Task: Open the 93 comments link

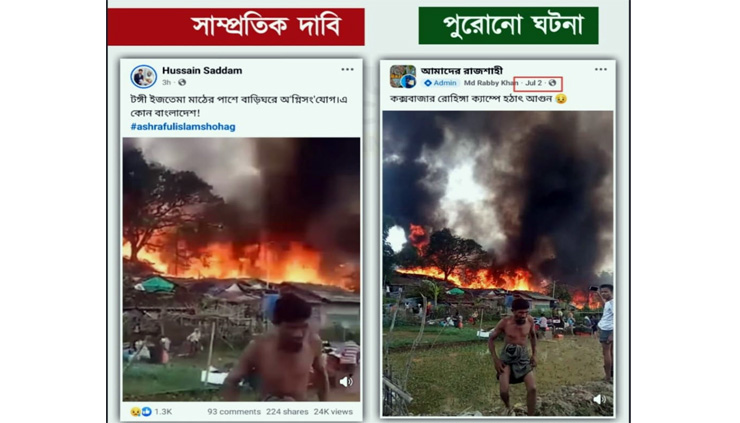Action: coord(234,412)
